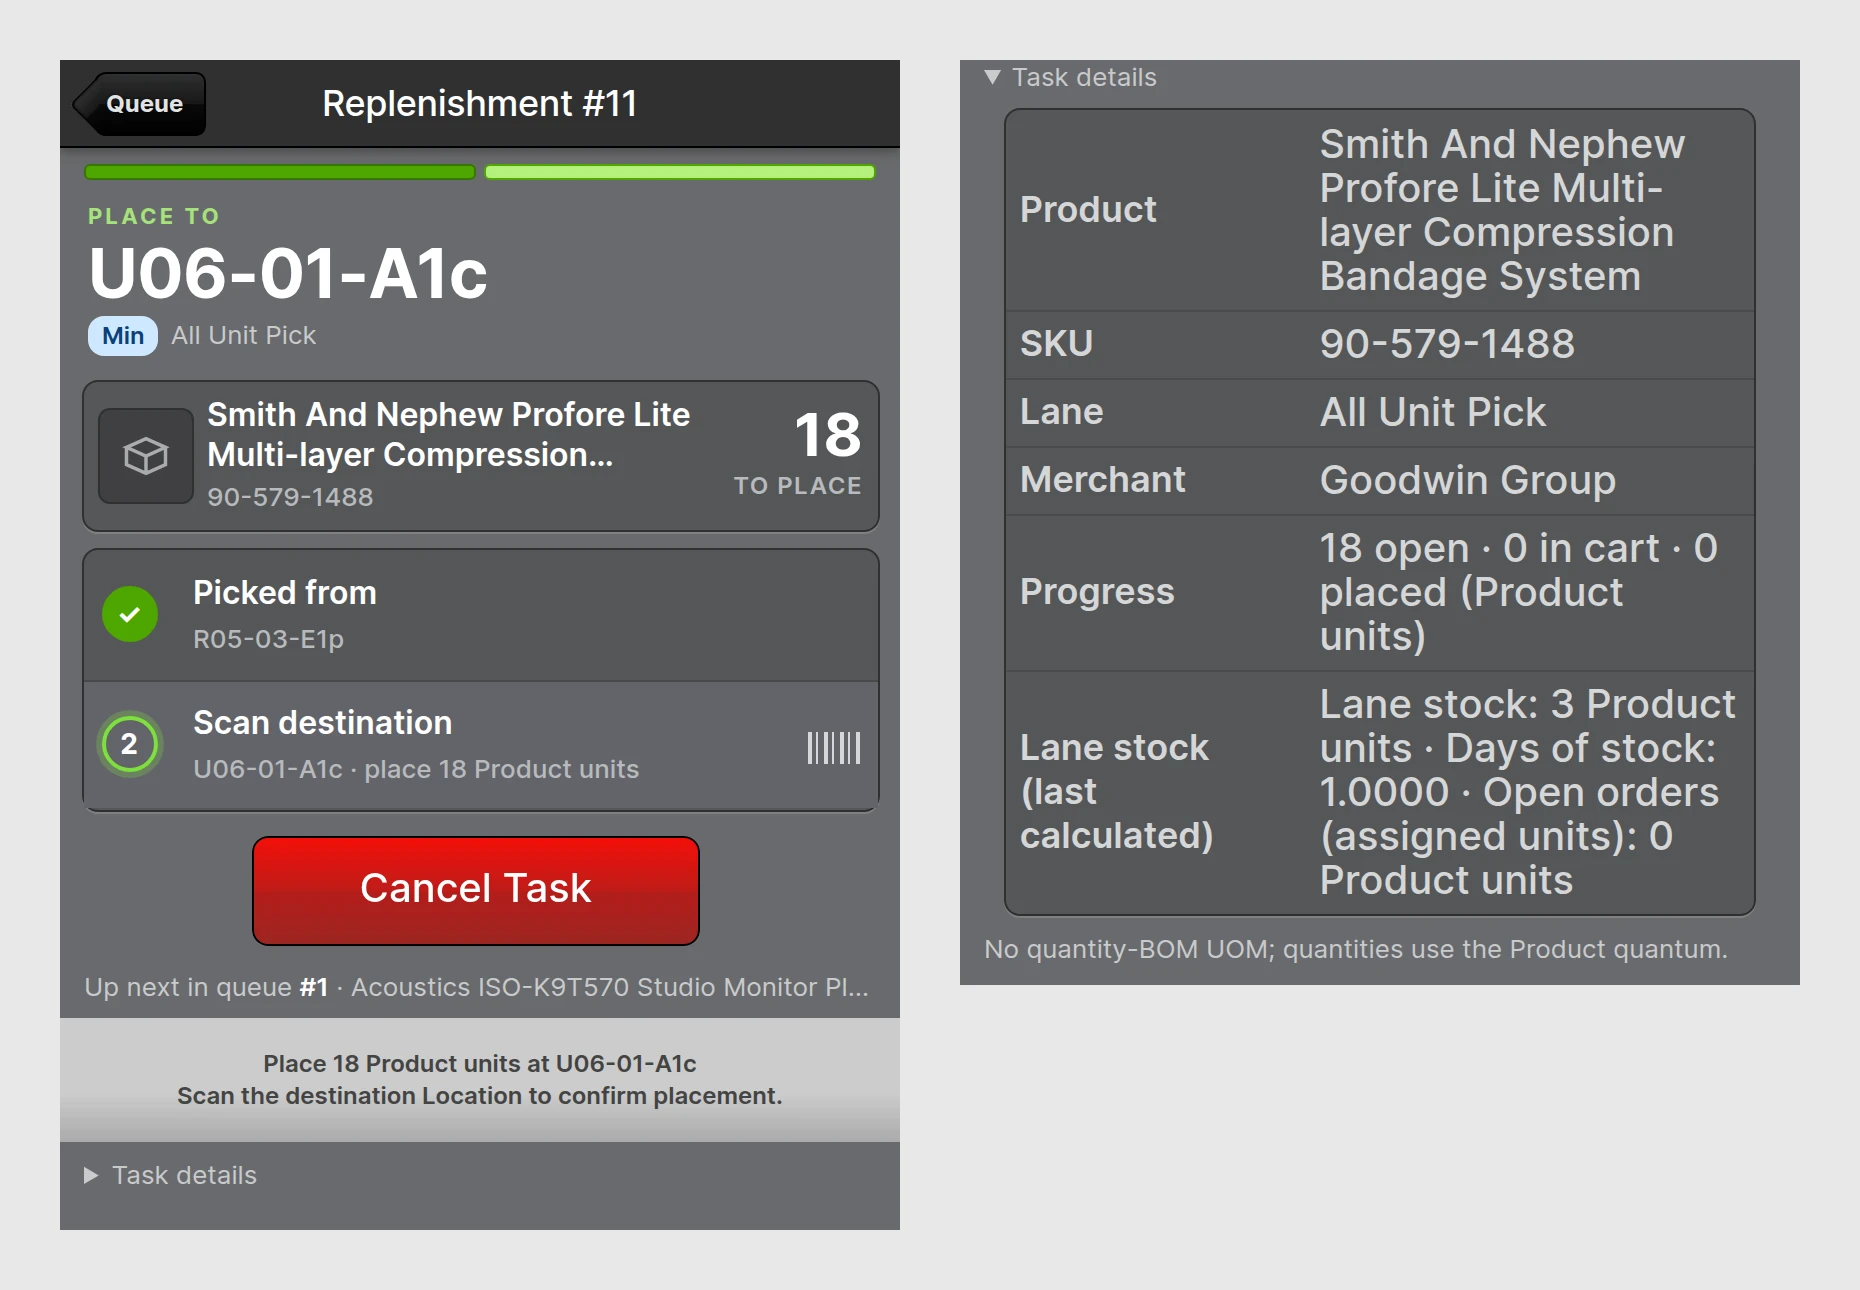1860x1290 pixels.
Task: Click the Lane row label
Action: coord(1061,412)
